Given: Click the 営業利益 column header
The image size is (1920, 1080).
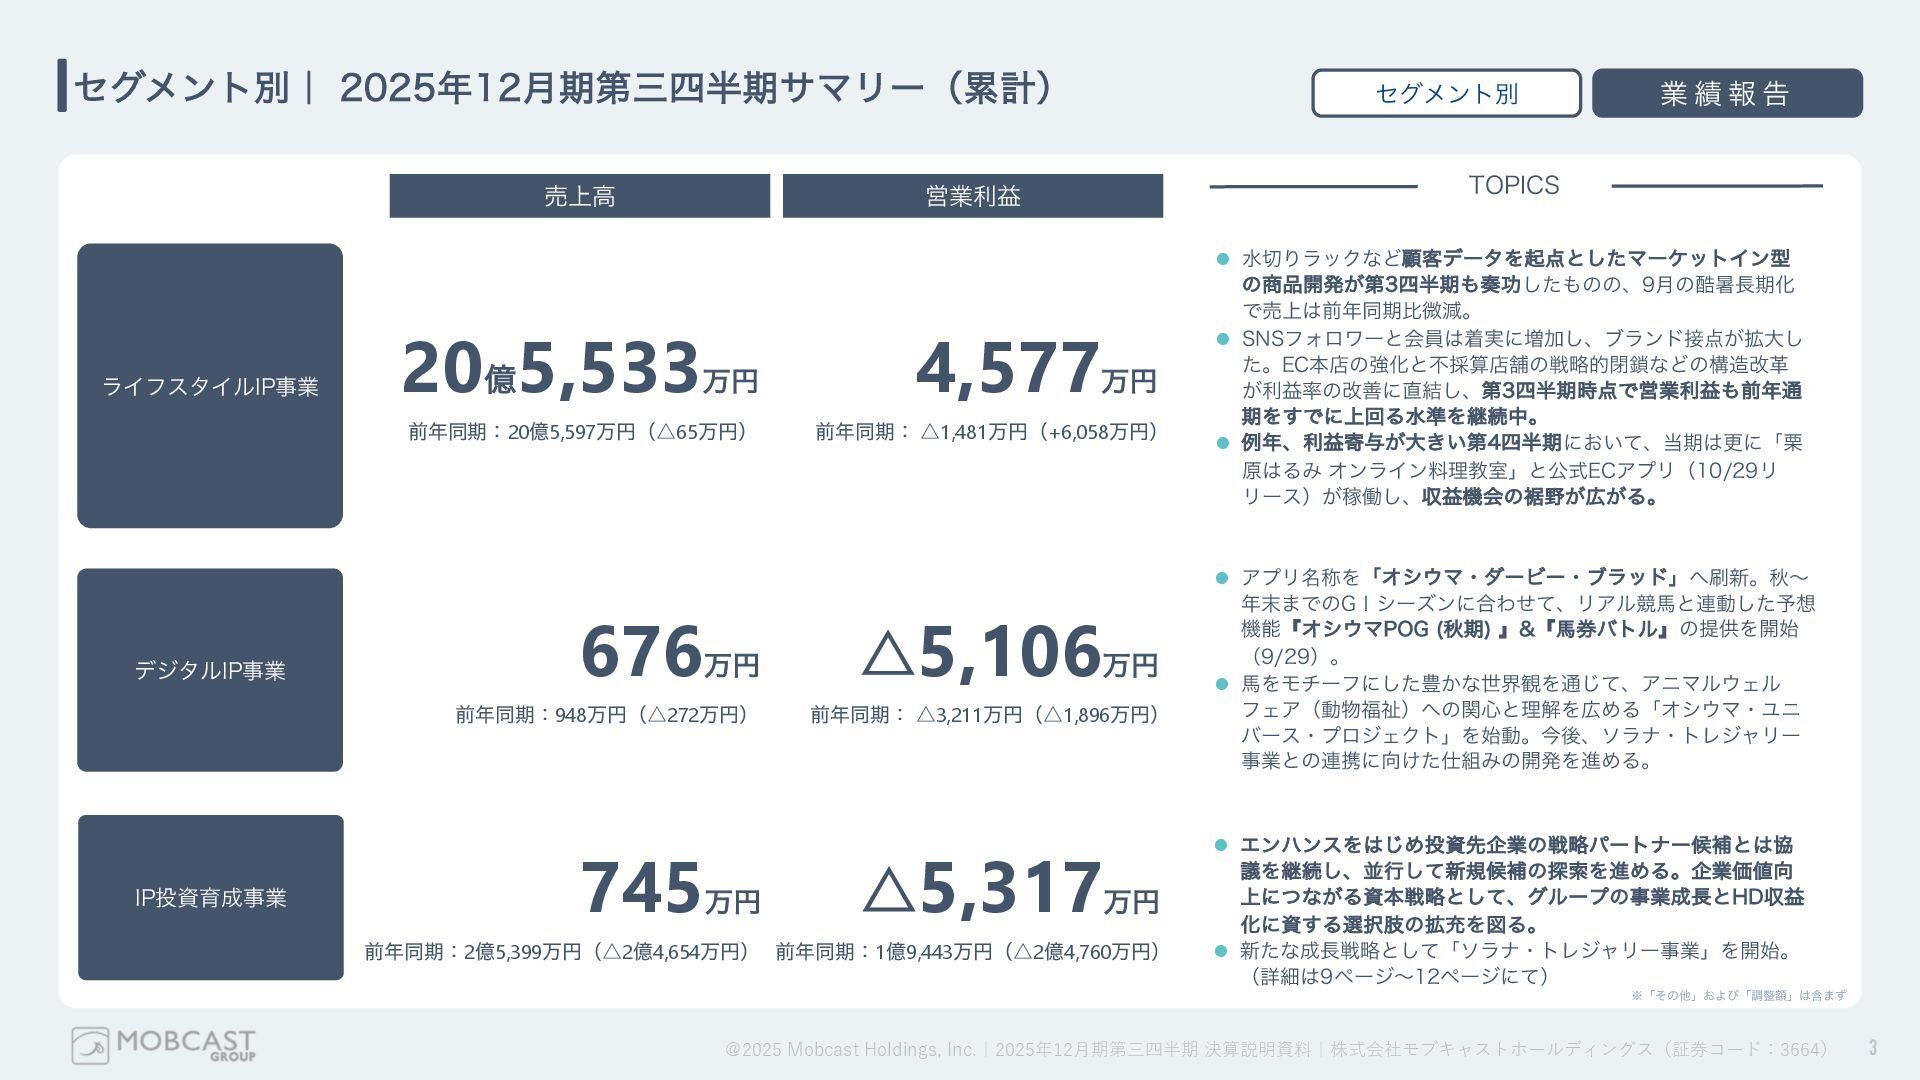Looking at the screenshot, I should click(972, 196).
